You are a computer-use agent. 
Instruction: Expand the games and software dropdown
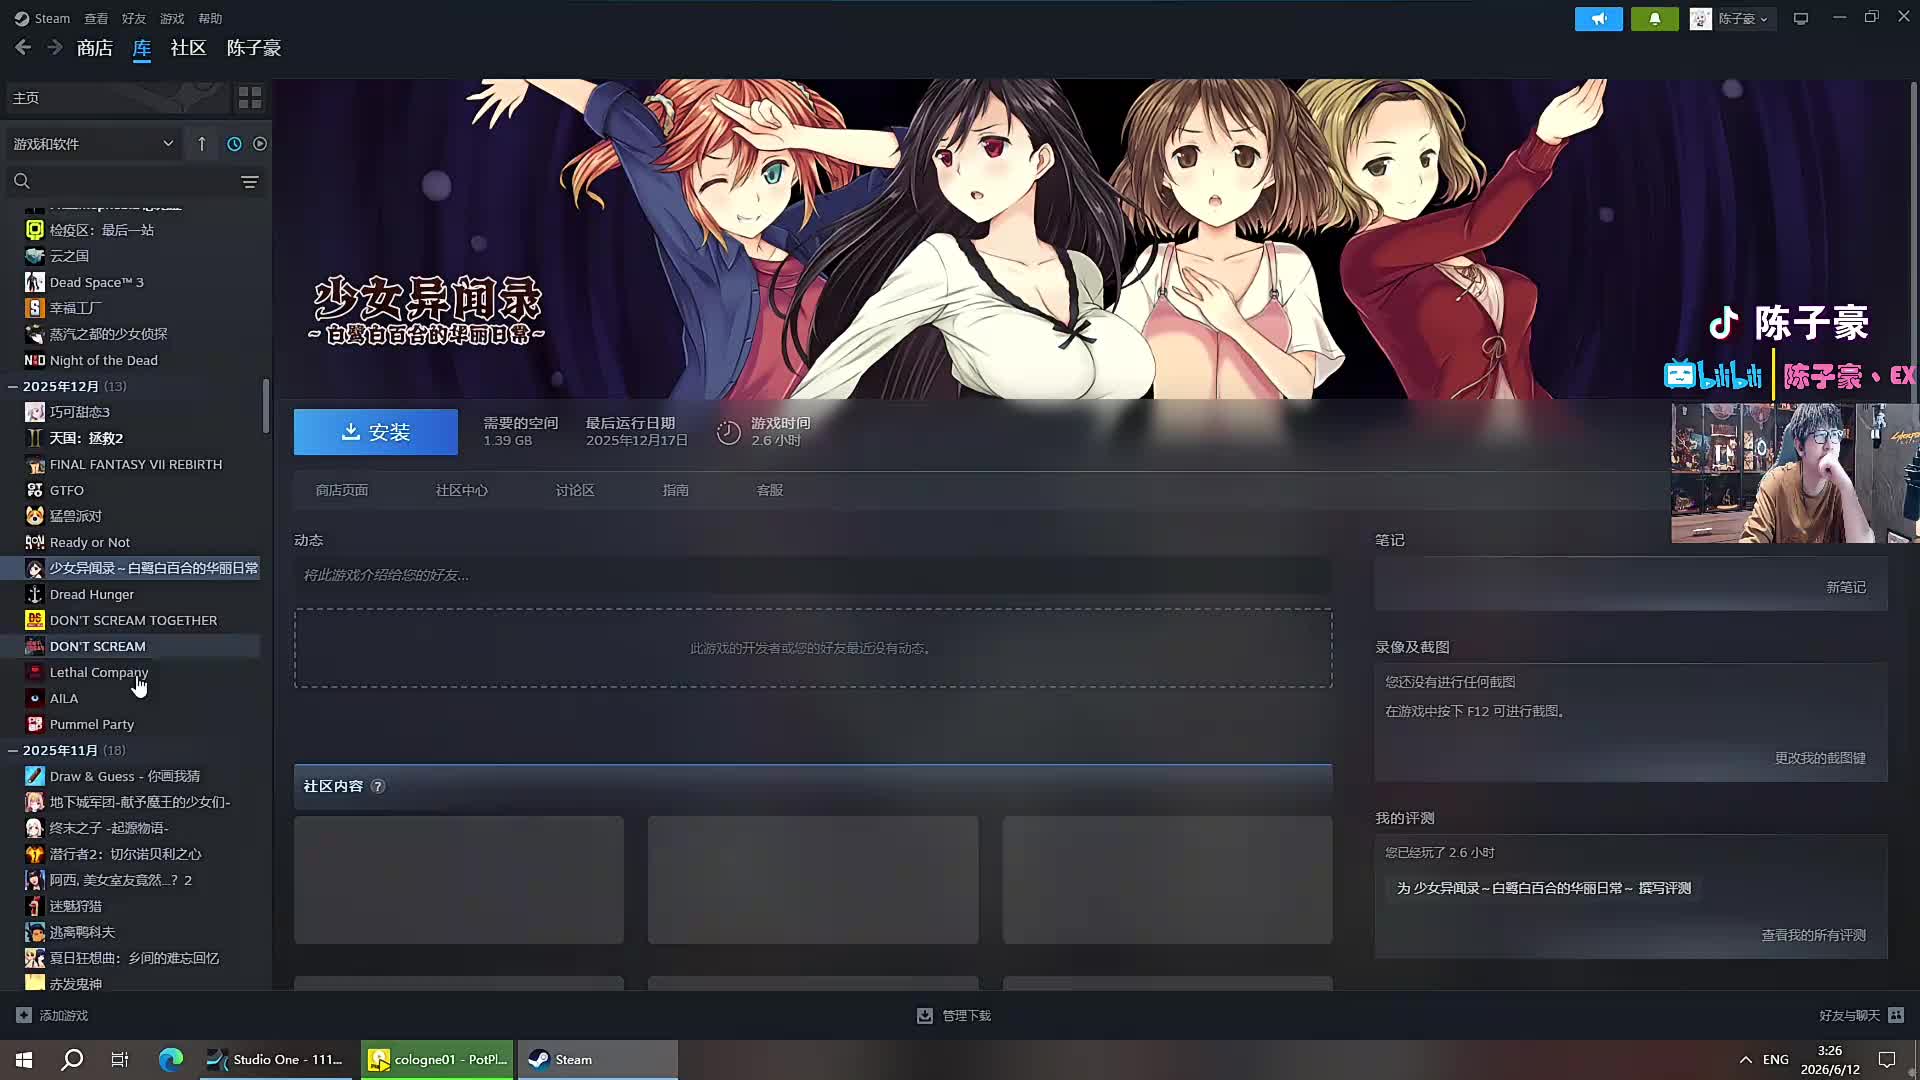(92, 144)
